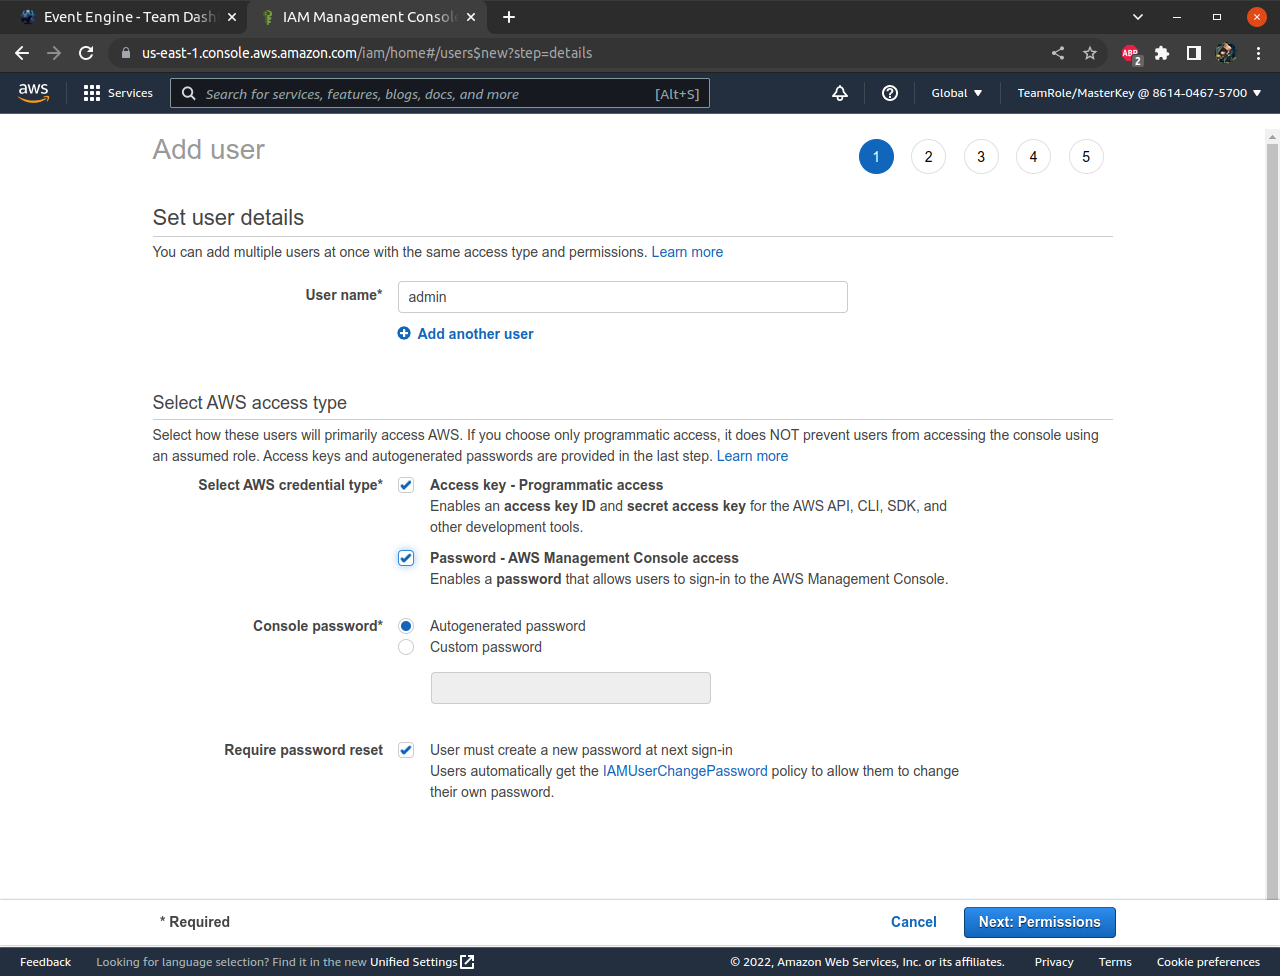Go to wizard step 3
The width and height of the screenshot is (1280, 976).
(981, 156)
